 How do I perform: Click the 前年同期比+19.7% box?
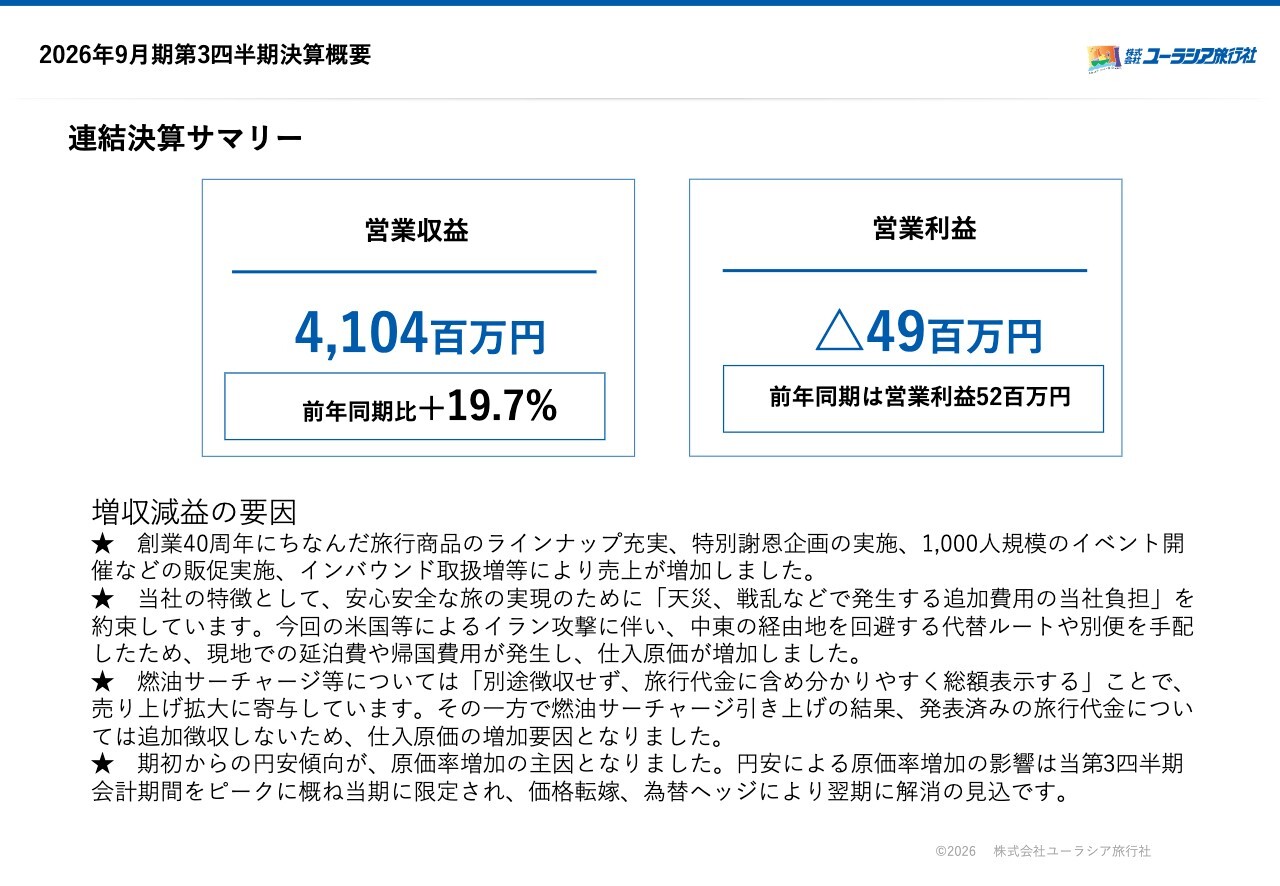415,406
